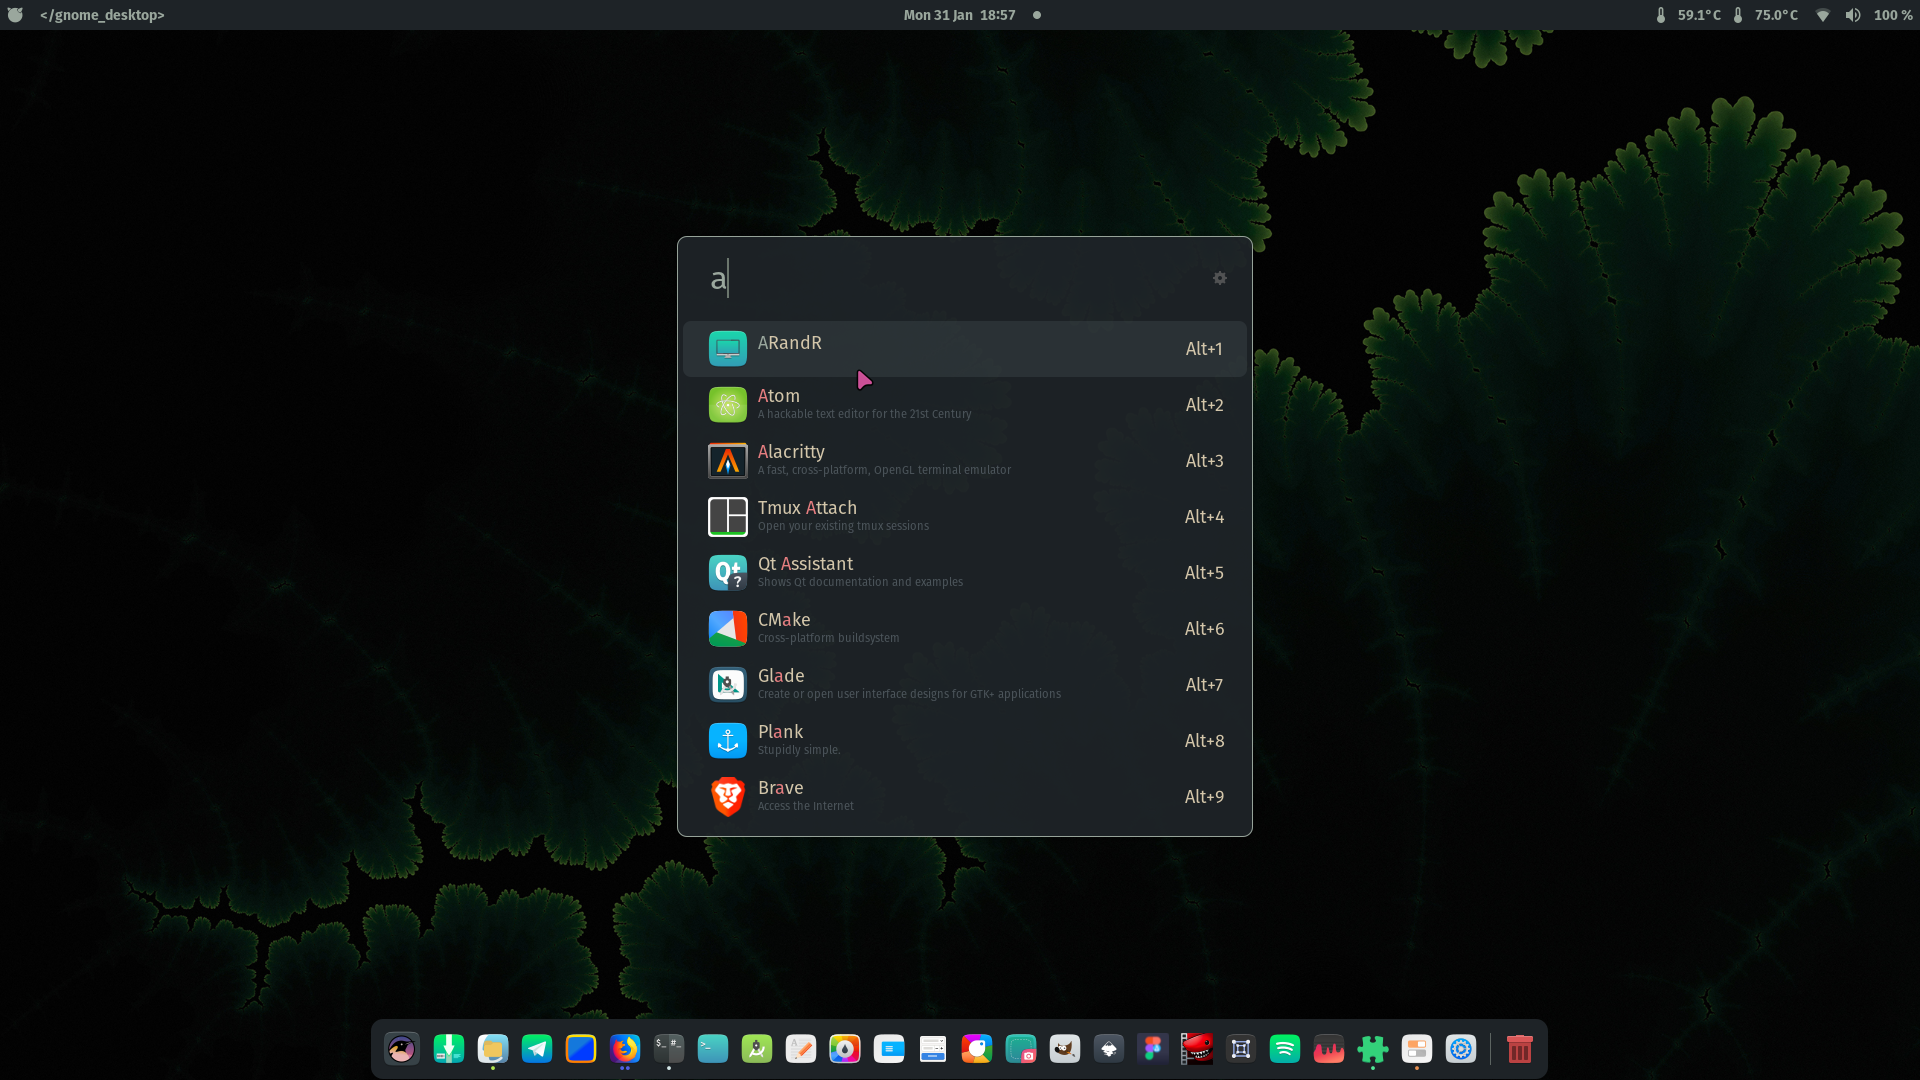The image size is (1920, 1080).
Task: Open the penguin avatar app in dock
Action: click(x=402, y=1049)
